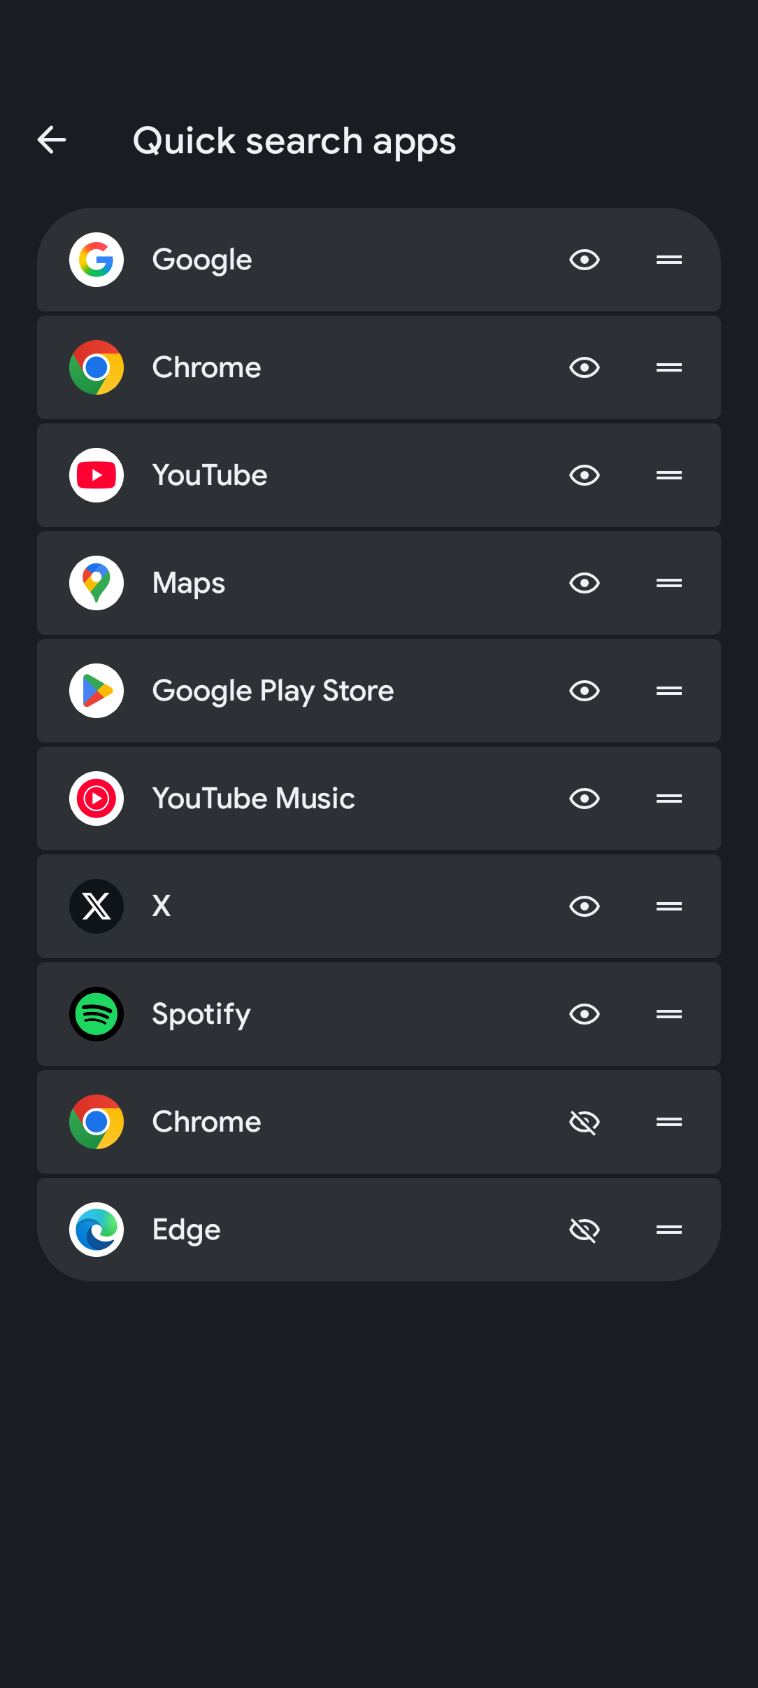Tap the Edge app icon
Viewport: 758px width, 1688px height.
[96, 1230]
